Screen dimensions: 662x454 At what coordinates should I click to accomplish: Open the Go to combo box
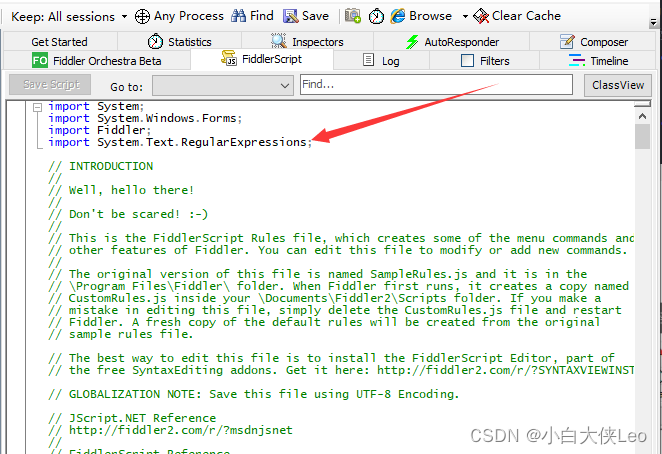tap(223, 85)
